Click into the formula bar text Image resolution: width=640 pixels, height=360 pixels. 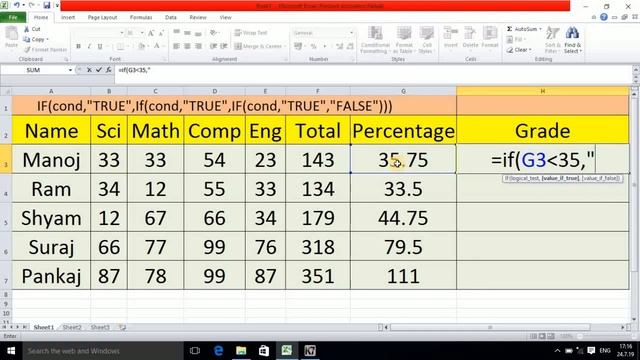[x=135, y=70]
